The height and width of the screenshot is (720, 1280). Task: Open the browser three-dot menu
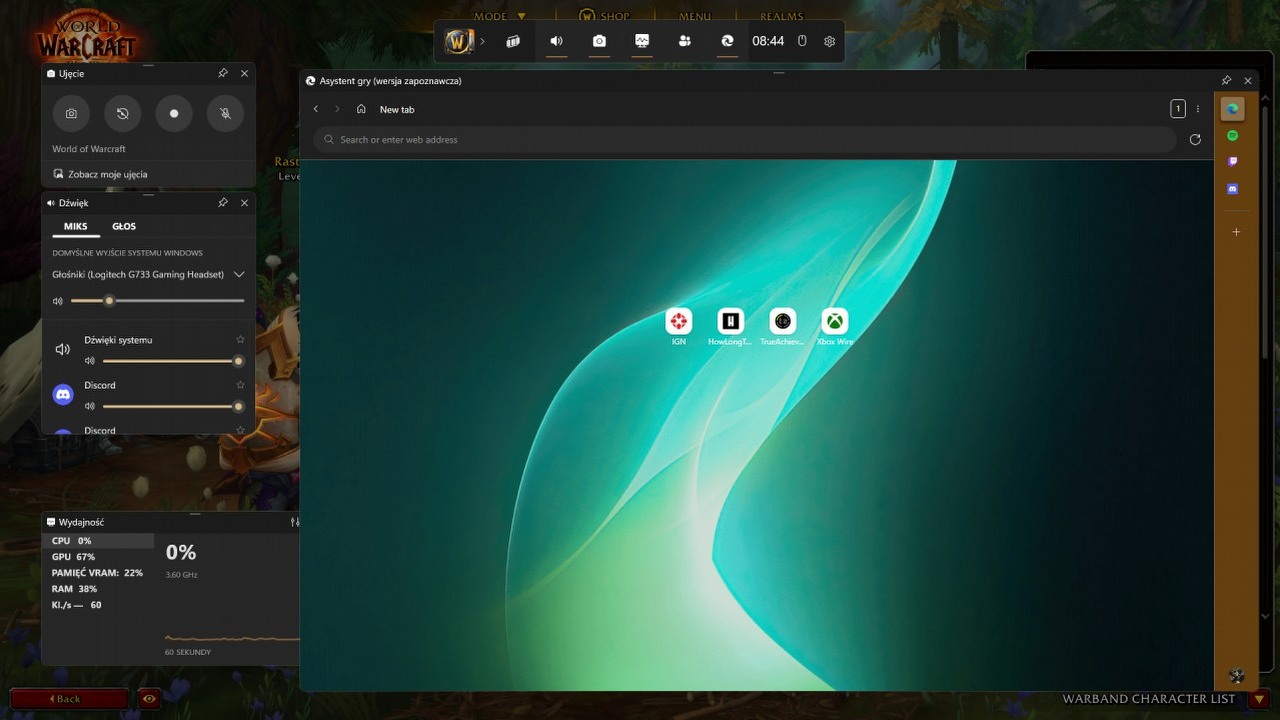click(1197, 109)
